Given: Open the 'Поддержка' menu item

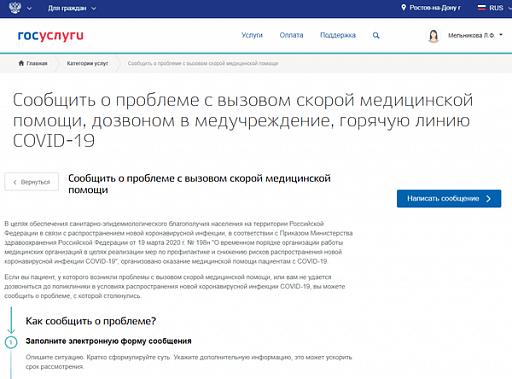Looking at the screenshot, I should click(x=338, y=35).
